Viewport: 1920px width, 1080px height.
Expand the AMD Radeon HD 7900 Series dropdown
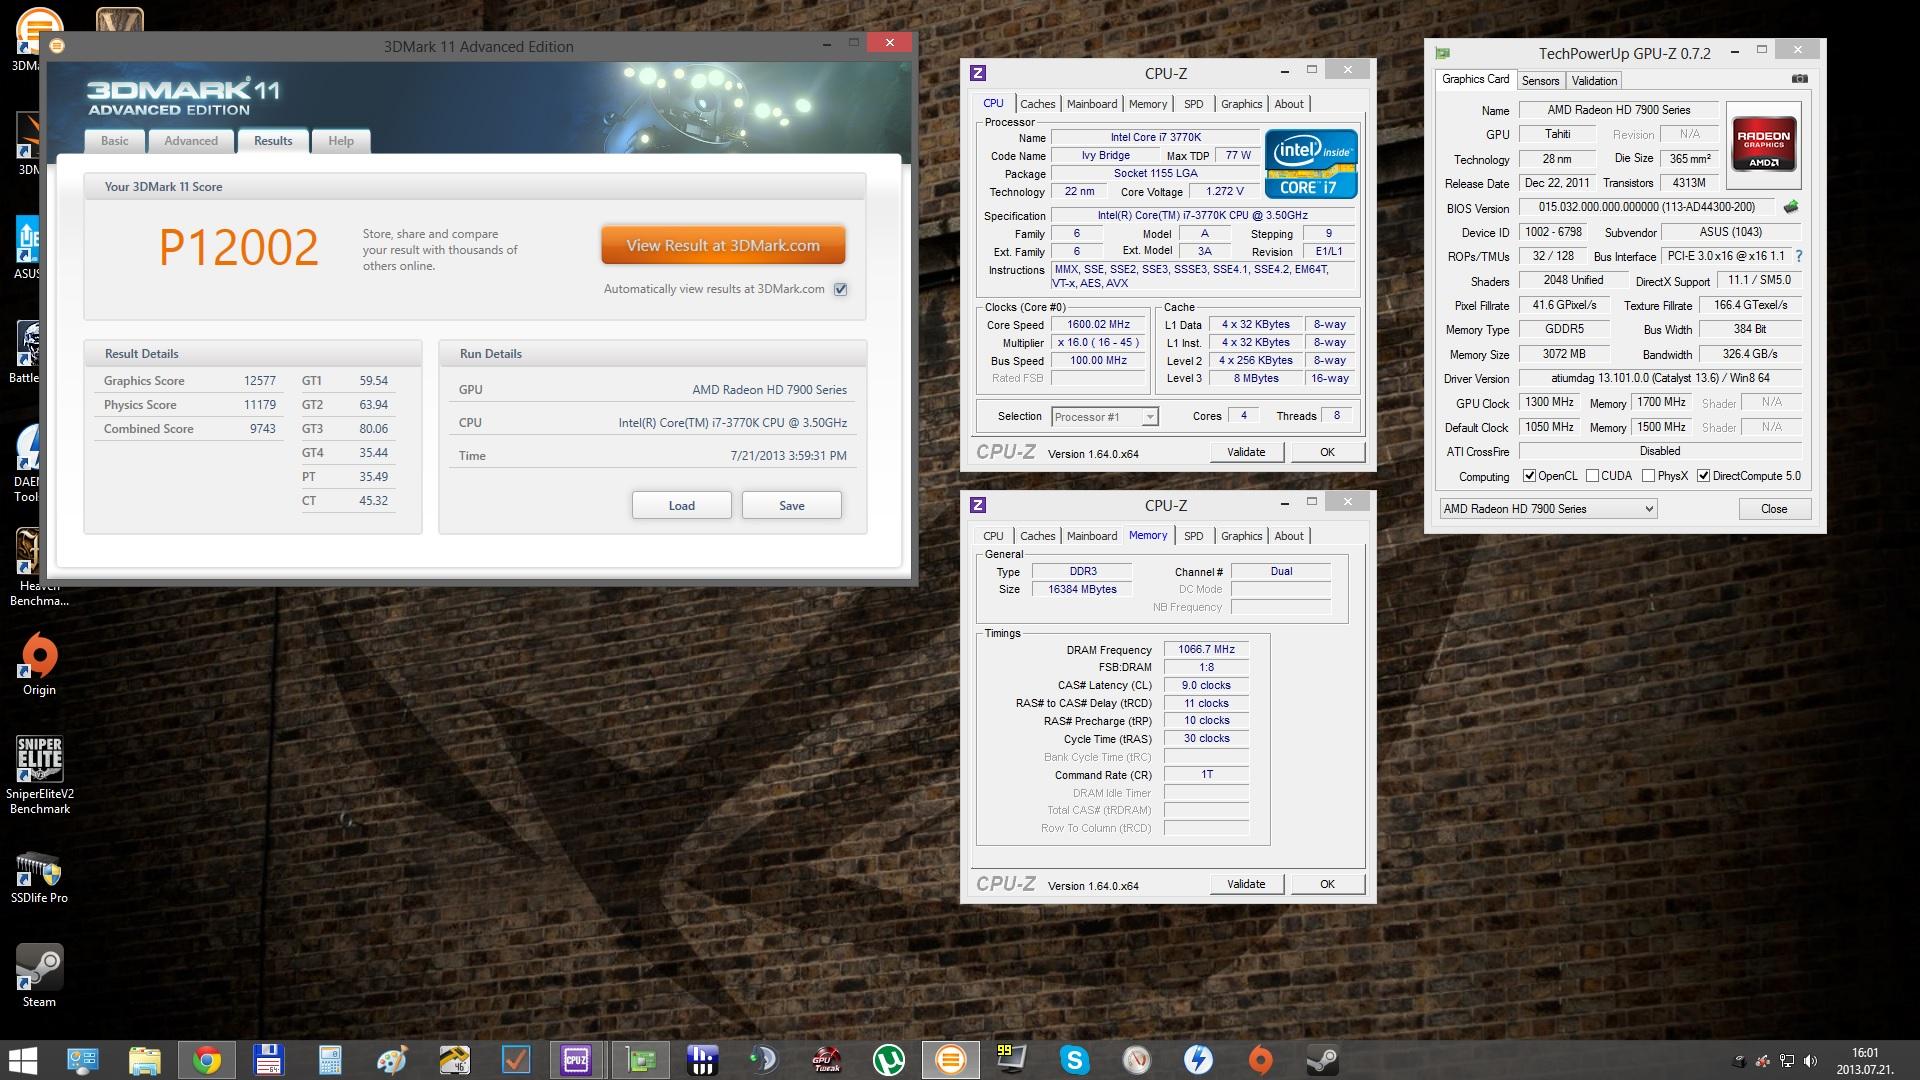click(1548, 509)
